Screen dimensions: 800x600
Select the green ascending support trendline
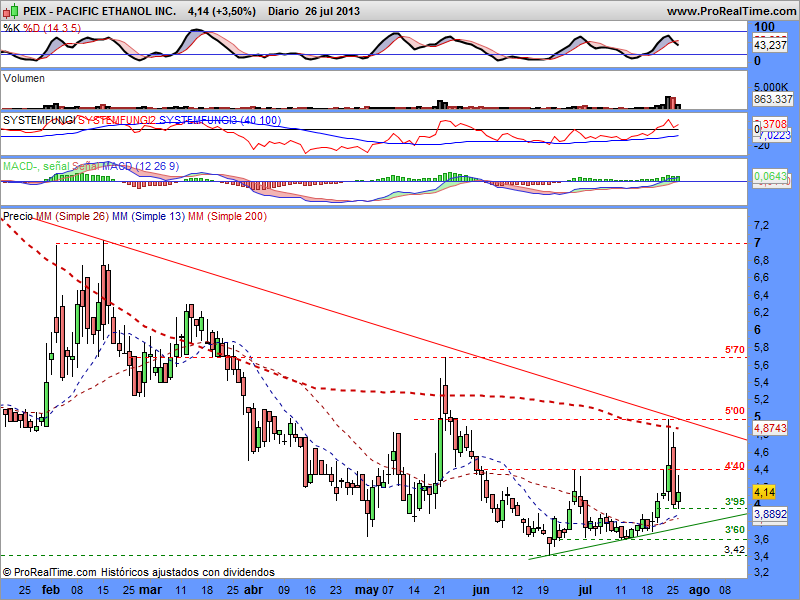tap(638, 536)
